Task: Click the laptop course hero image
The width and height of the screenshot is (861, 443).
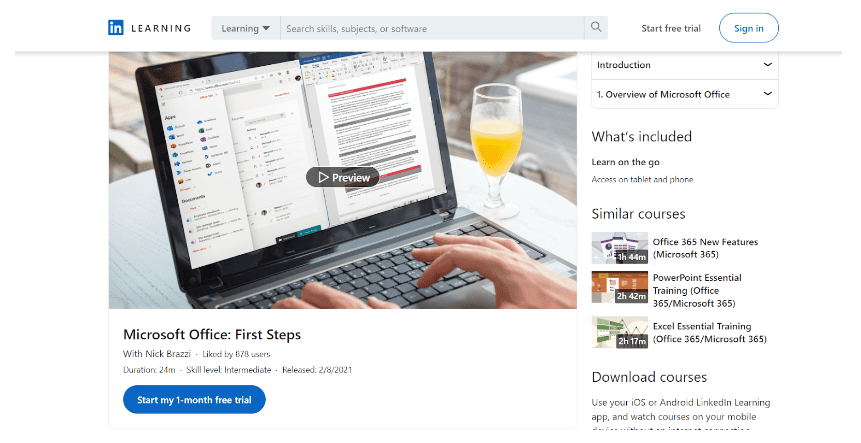Action: click(343, 180)
